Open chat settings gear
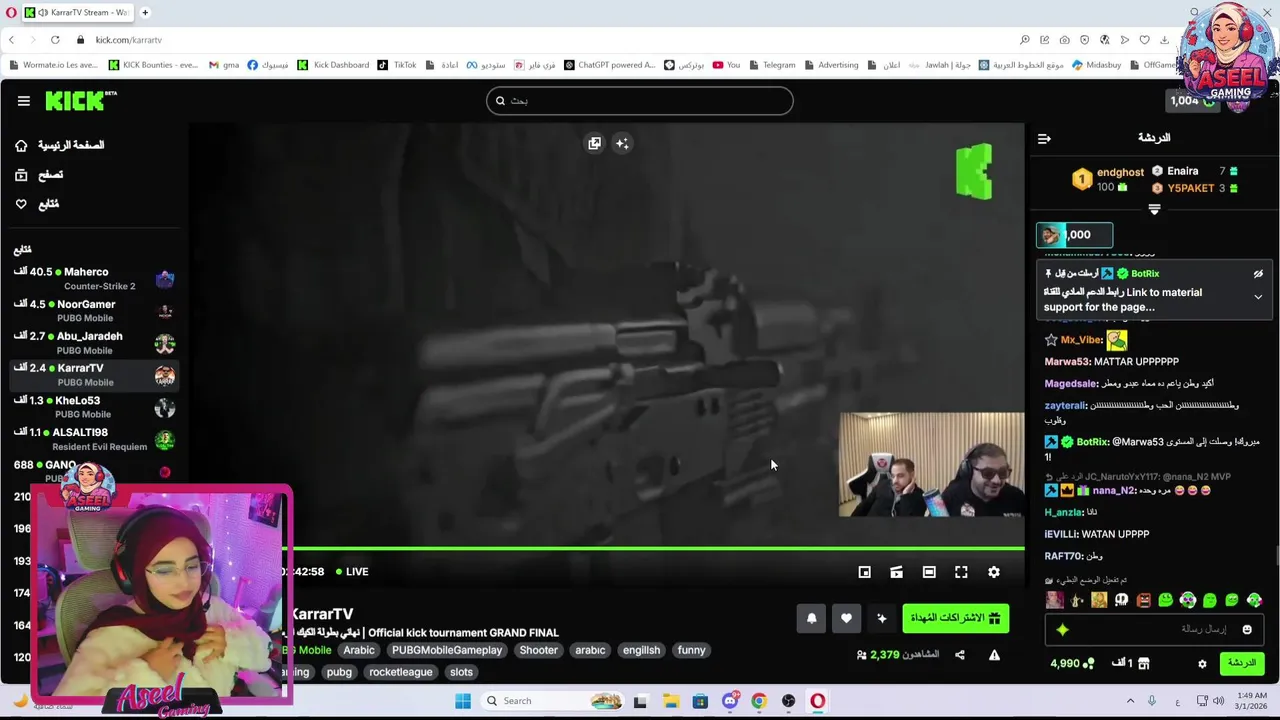The image size is (1280, 720). (x=1203, y=663)
